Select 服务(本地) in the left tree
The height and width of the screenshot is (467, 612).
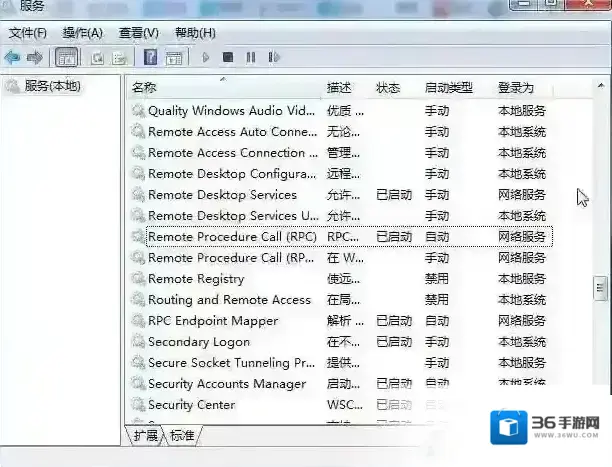coord(52,86)
